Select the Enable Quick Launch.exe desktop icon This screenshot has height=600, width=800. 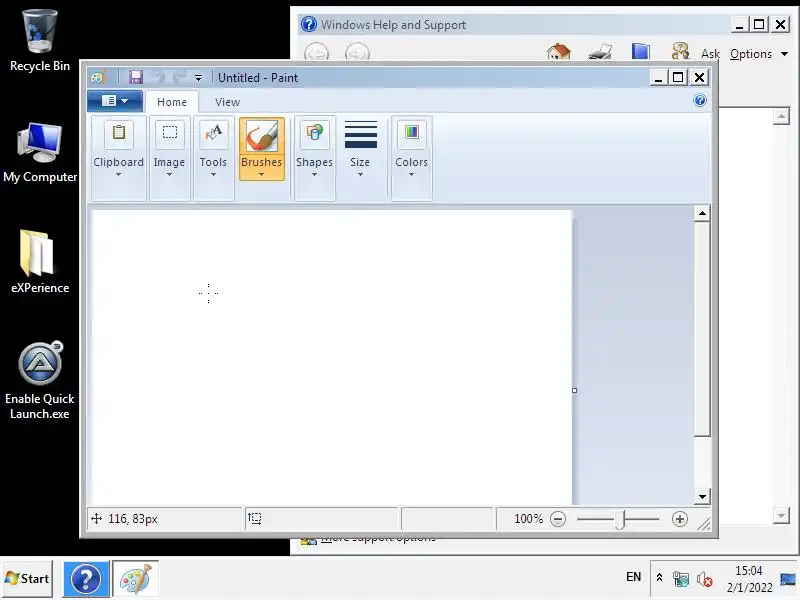tap(40, 381)
